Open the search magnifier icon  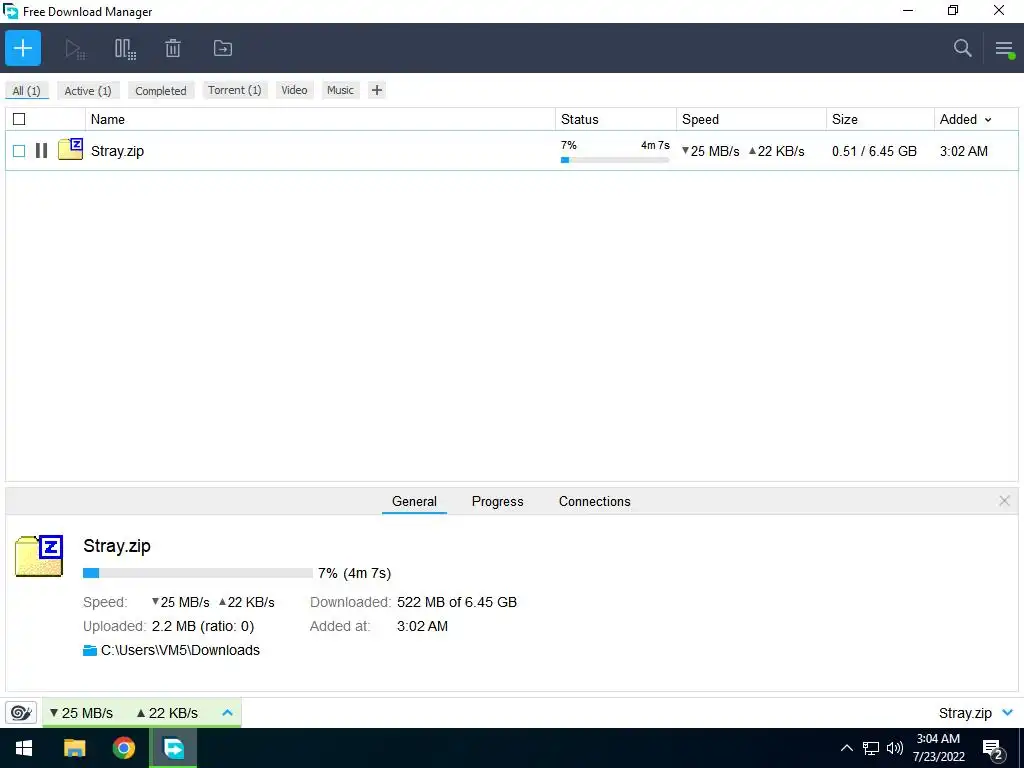coord(963,48)
